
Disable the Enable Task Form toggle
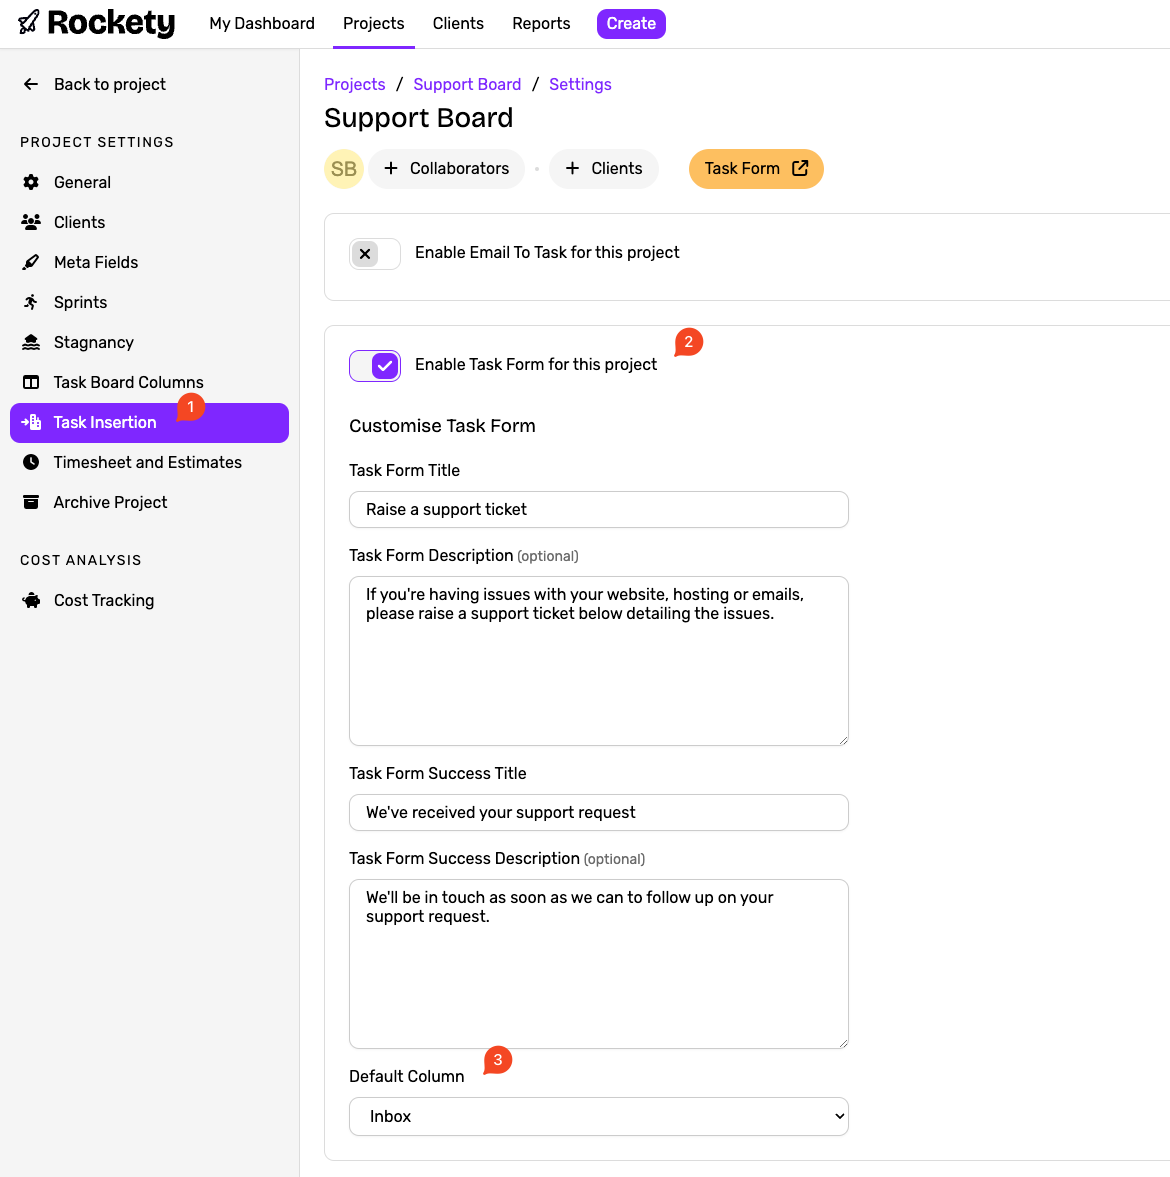pos(374,366)
